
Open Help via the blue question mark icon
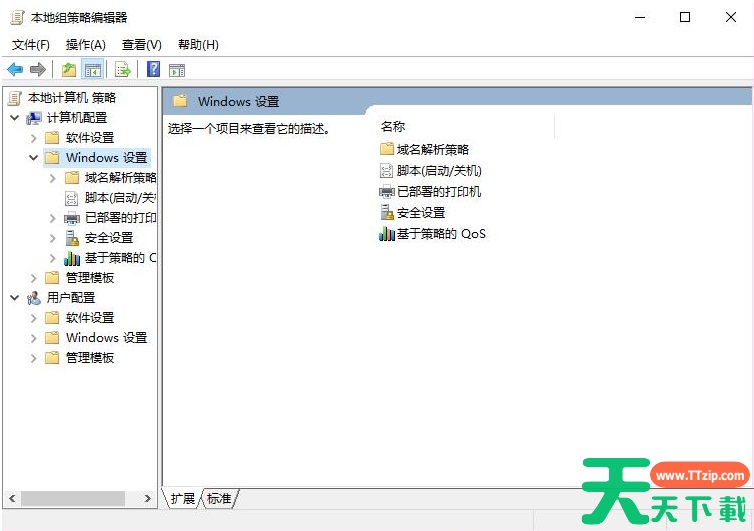(153, 69)
